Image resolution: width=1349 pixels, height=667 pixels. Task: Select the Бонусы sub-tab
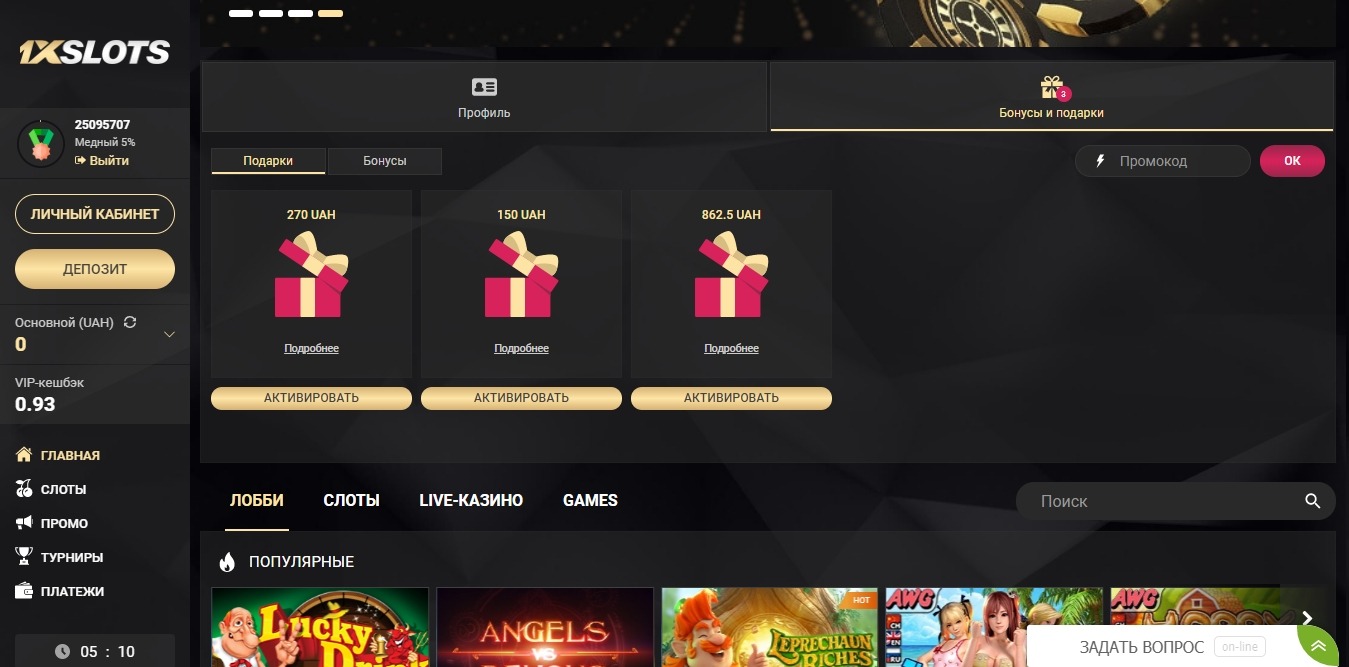click(385, 161)
